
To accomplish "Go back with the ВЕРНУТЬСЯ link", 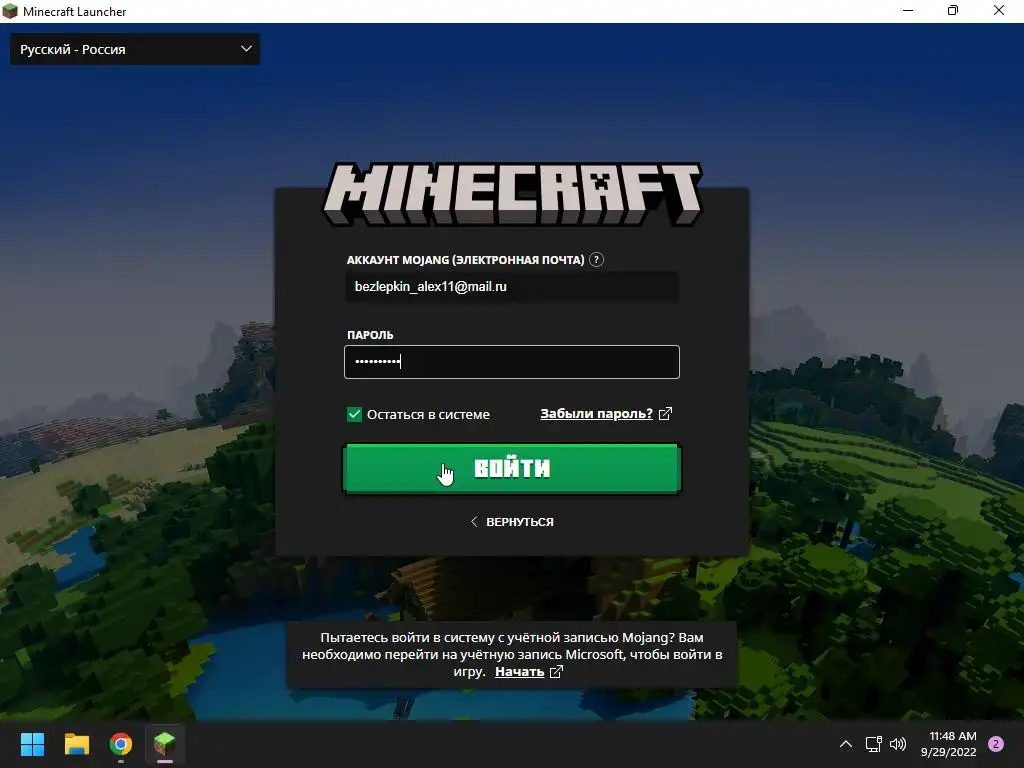I will pos(512,522).
